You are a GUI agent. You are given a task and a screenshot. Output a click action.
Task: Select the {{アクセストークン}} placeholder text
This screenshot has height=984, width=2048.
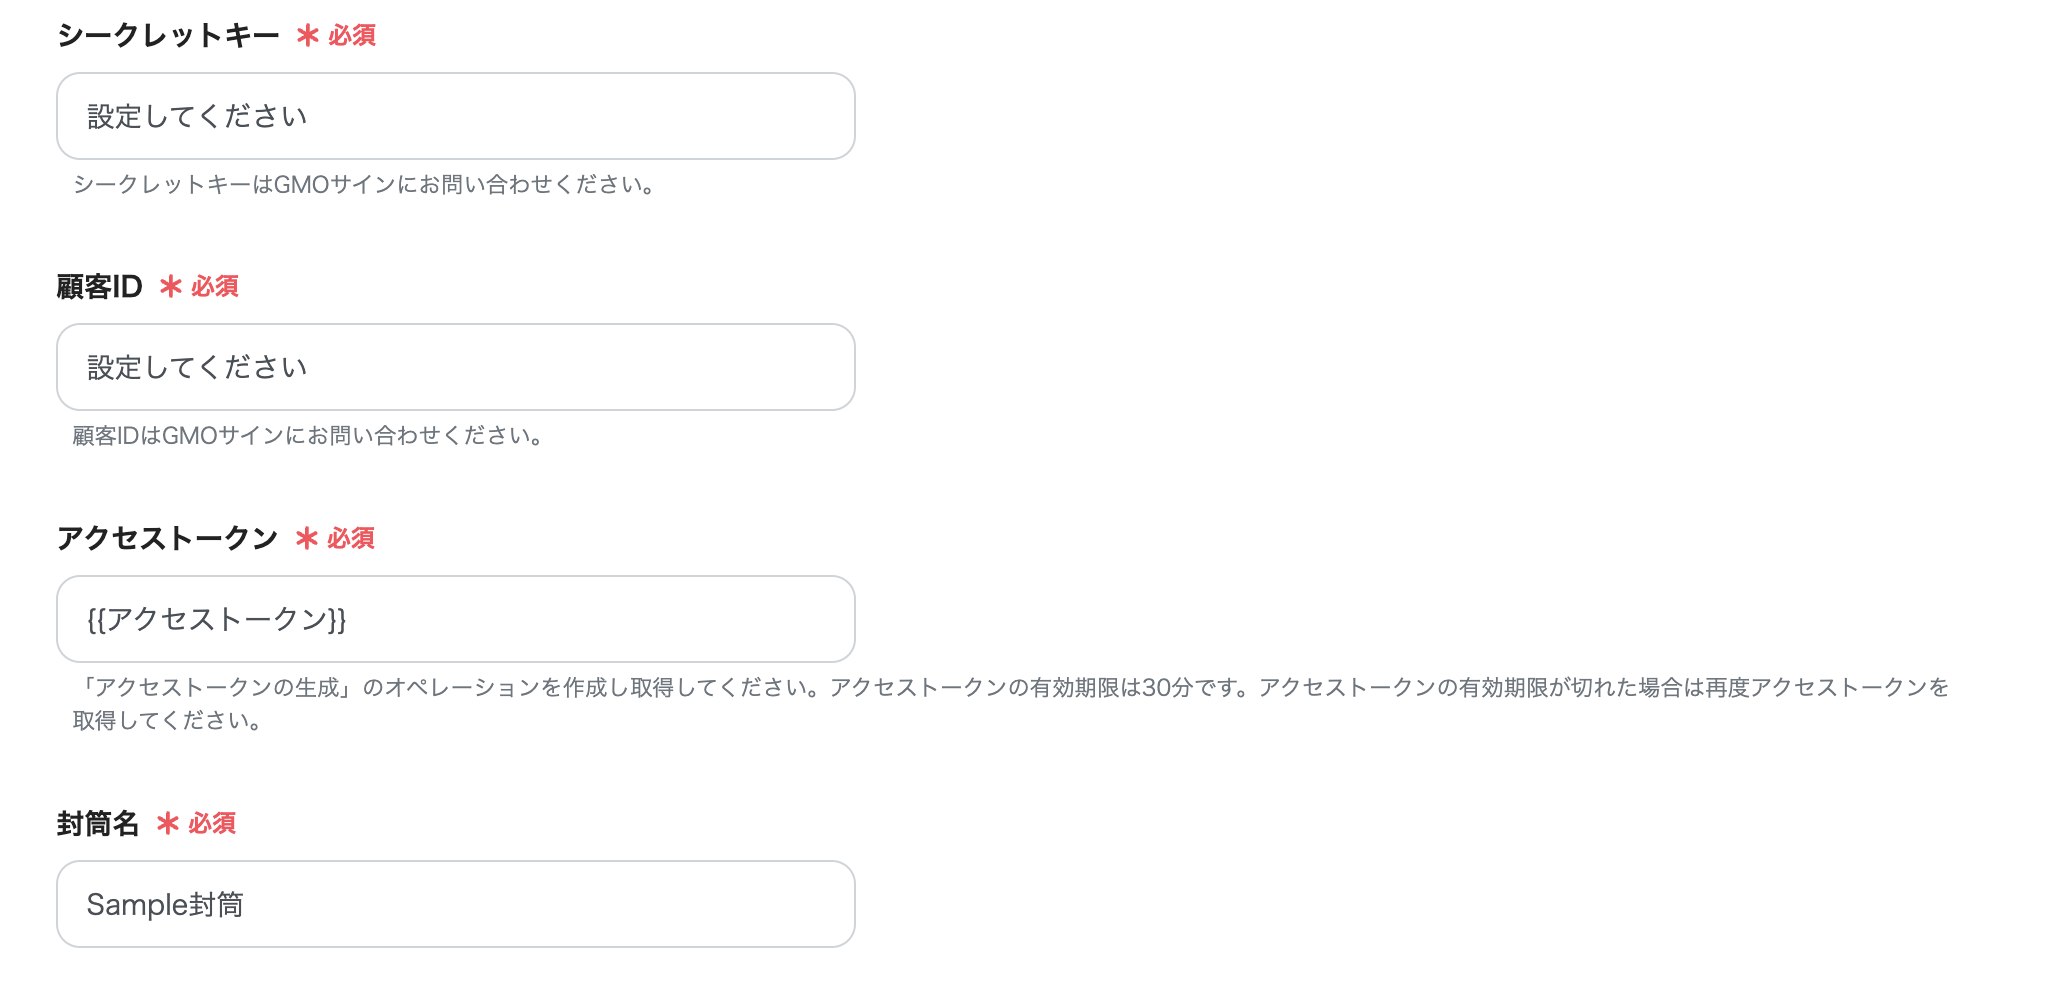(216, 620)
